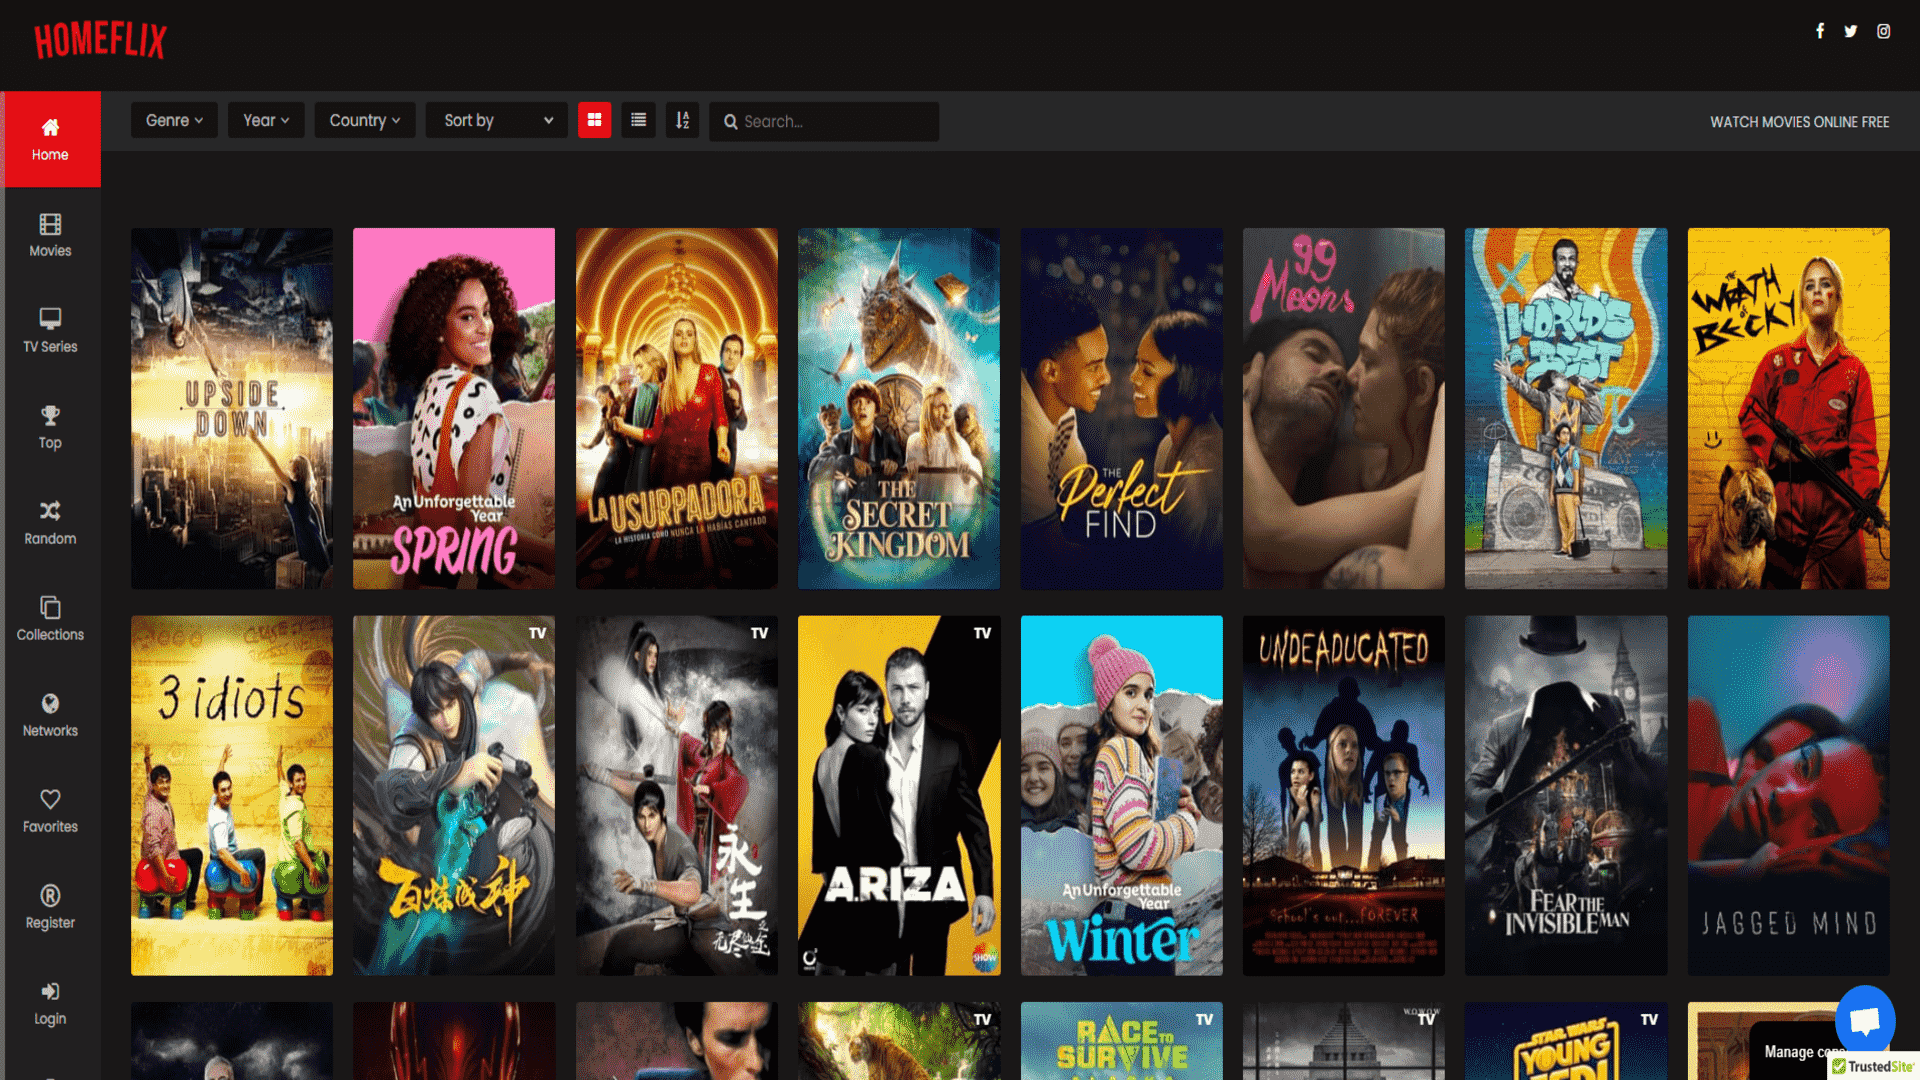1920x1080 pixels.
Task: Expand the Year filter dropdown
Action: coord(266,120)
